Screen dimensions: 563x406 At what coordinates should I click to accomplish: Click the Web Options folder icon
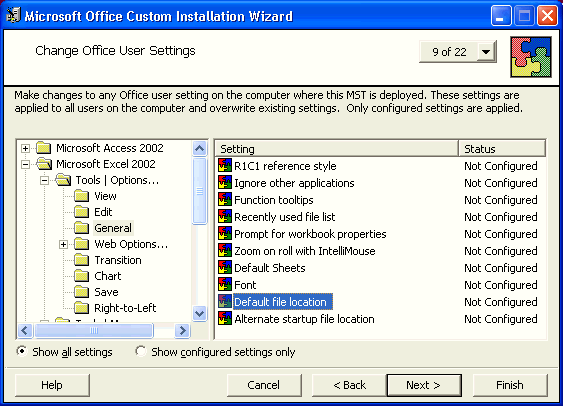click(82, 244)
